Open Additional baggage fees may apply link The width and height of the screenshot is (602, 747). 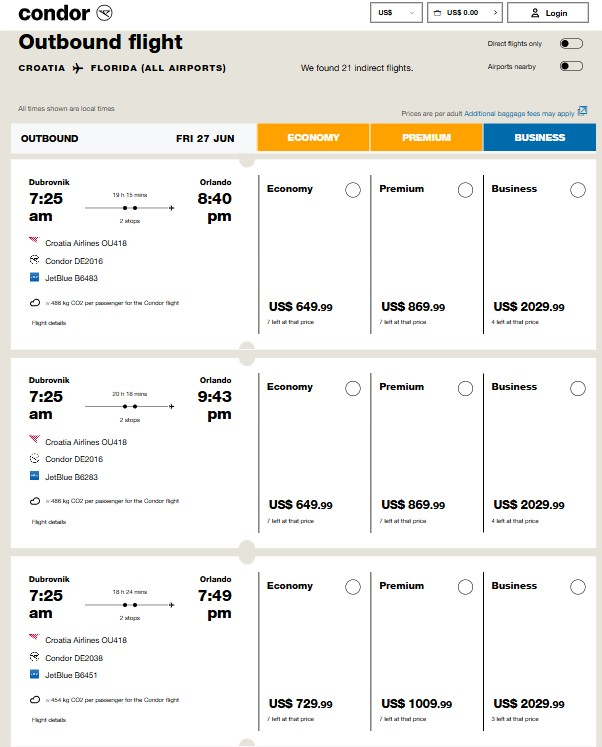coord(519,113)
